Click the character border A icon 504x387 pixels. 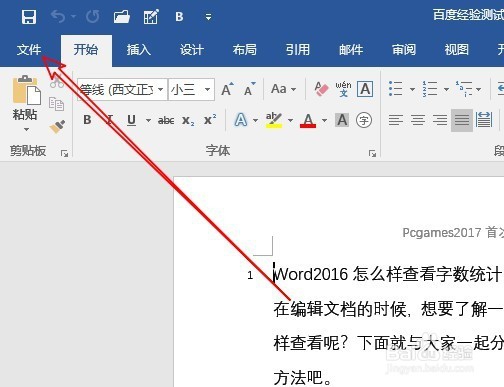[365, 89]
